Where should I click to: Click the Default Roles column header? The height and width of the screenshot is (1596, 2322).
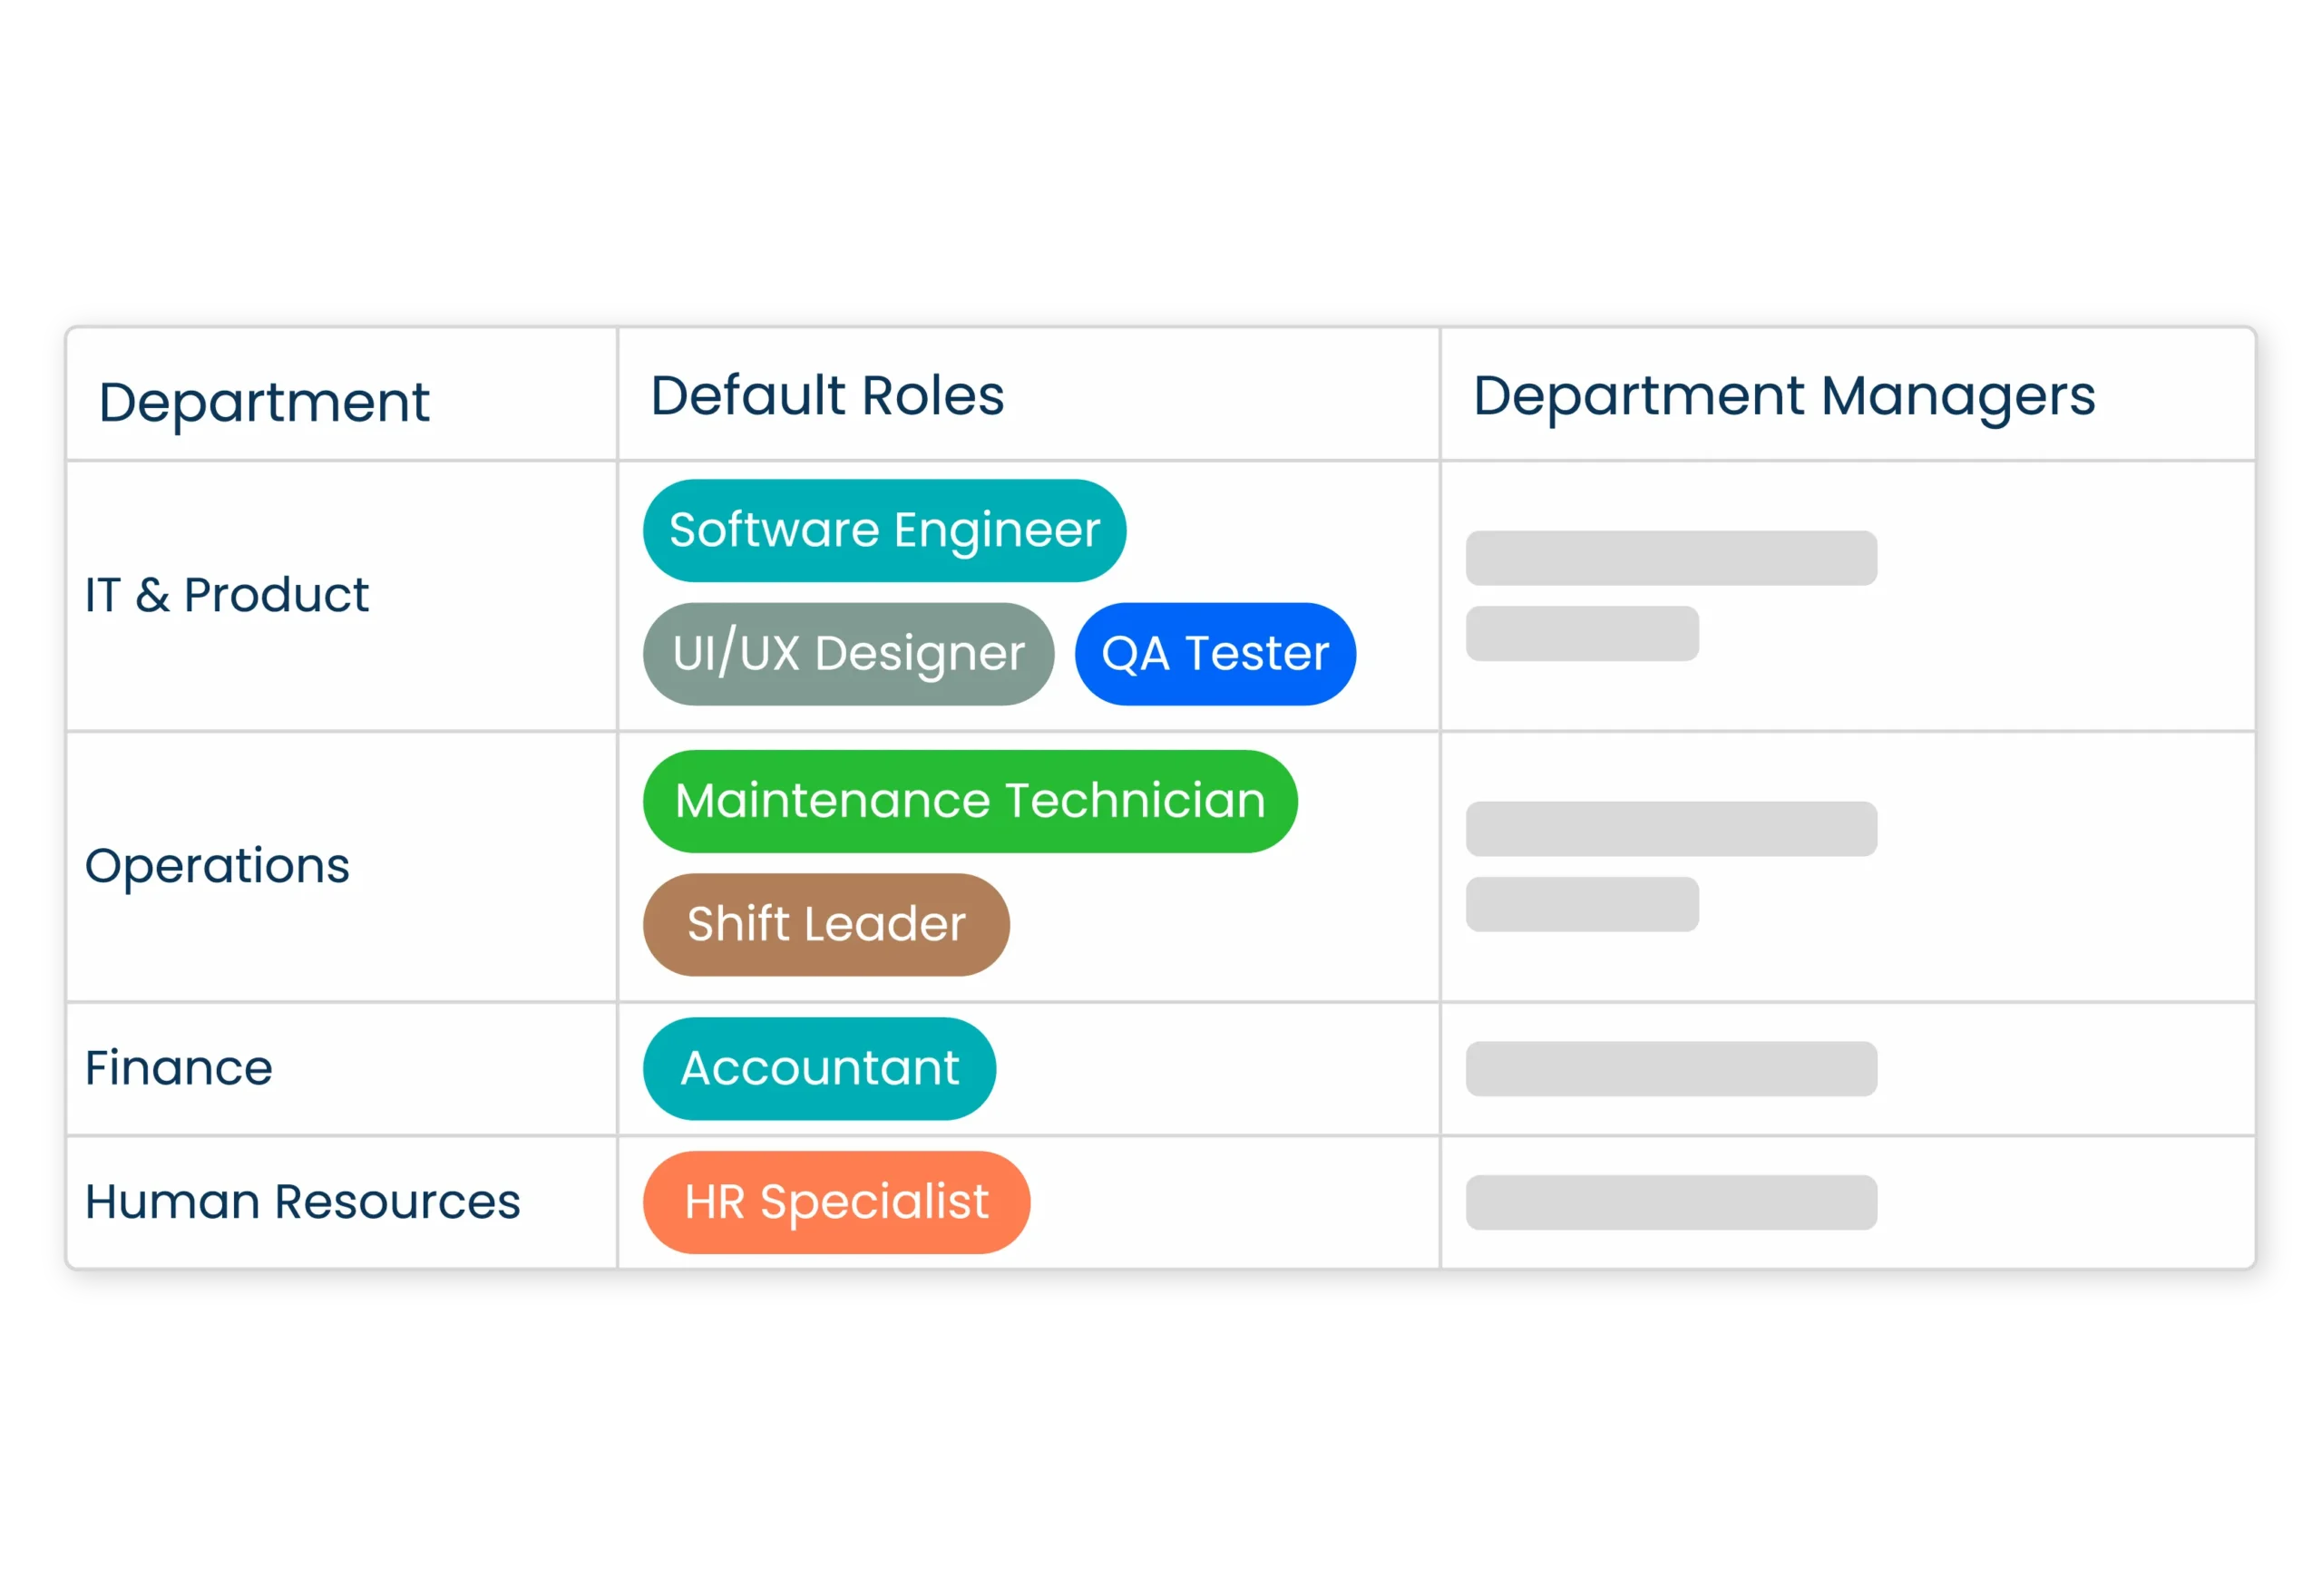[x=826, y=395]
